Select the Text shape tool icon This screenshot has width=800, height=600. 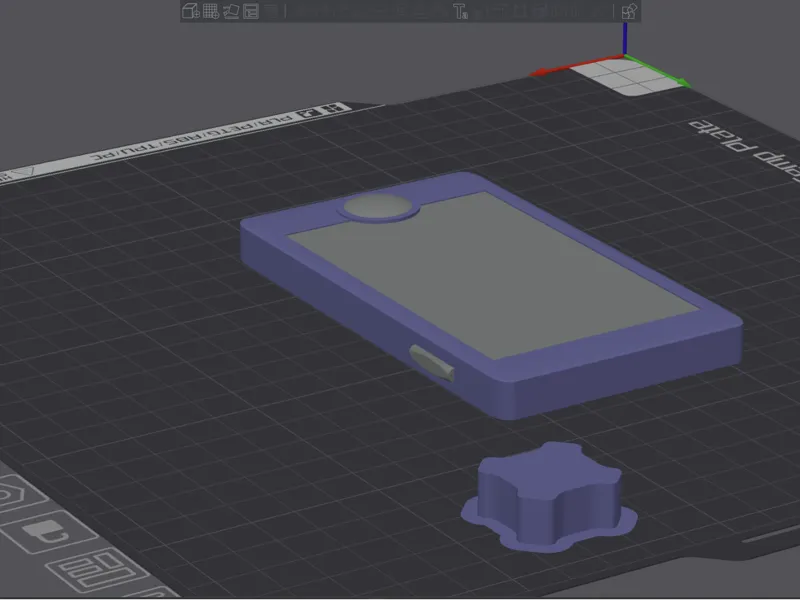coord(460,11)
